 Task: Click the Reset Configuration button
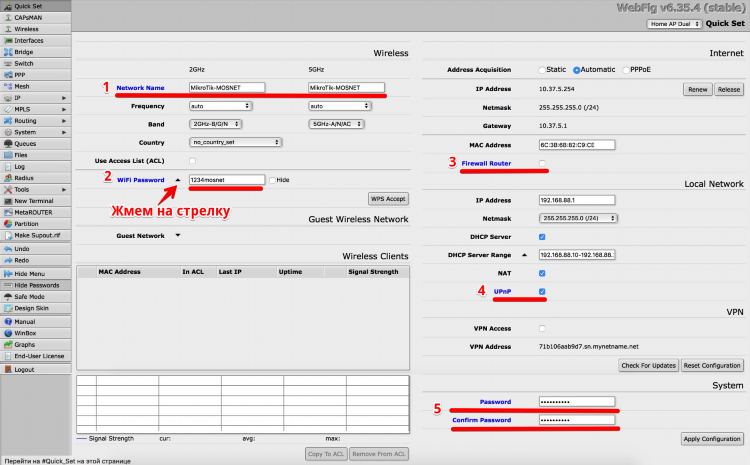pos(712,365)
